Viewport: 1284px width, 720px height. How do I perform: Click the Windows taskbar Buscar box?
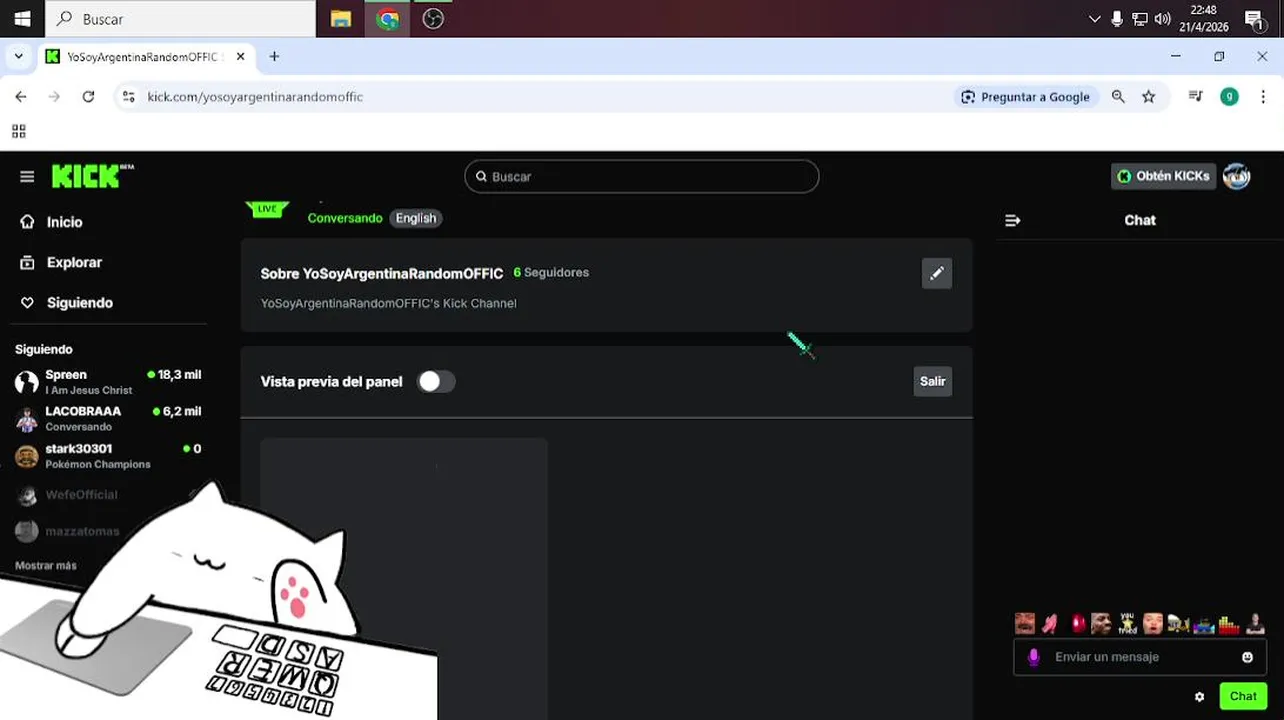(181, 19)
